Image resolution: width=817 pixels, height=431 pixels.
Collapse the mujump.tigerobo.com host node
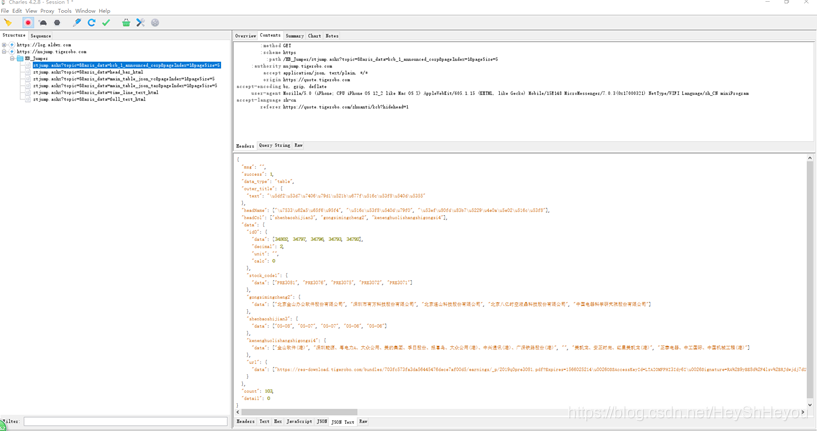coord(4,52)
